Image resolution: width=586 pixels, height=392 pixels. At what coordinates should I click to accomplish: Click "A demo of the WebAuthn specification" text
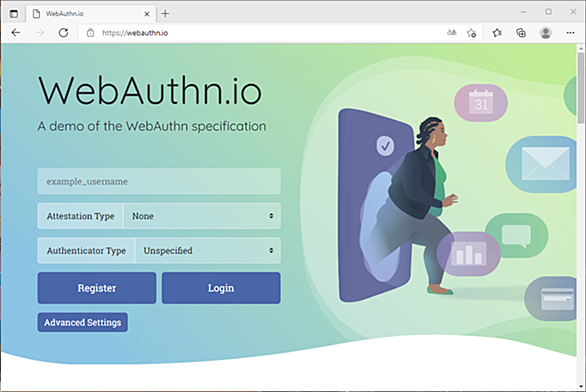152,126
